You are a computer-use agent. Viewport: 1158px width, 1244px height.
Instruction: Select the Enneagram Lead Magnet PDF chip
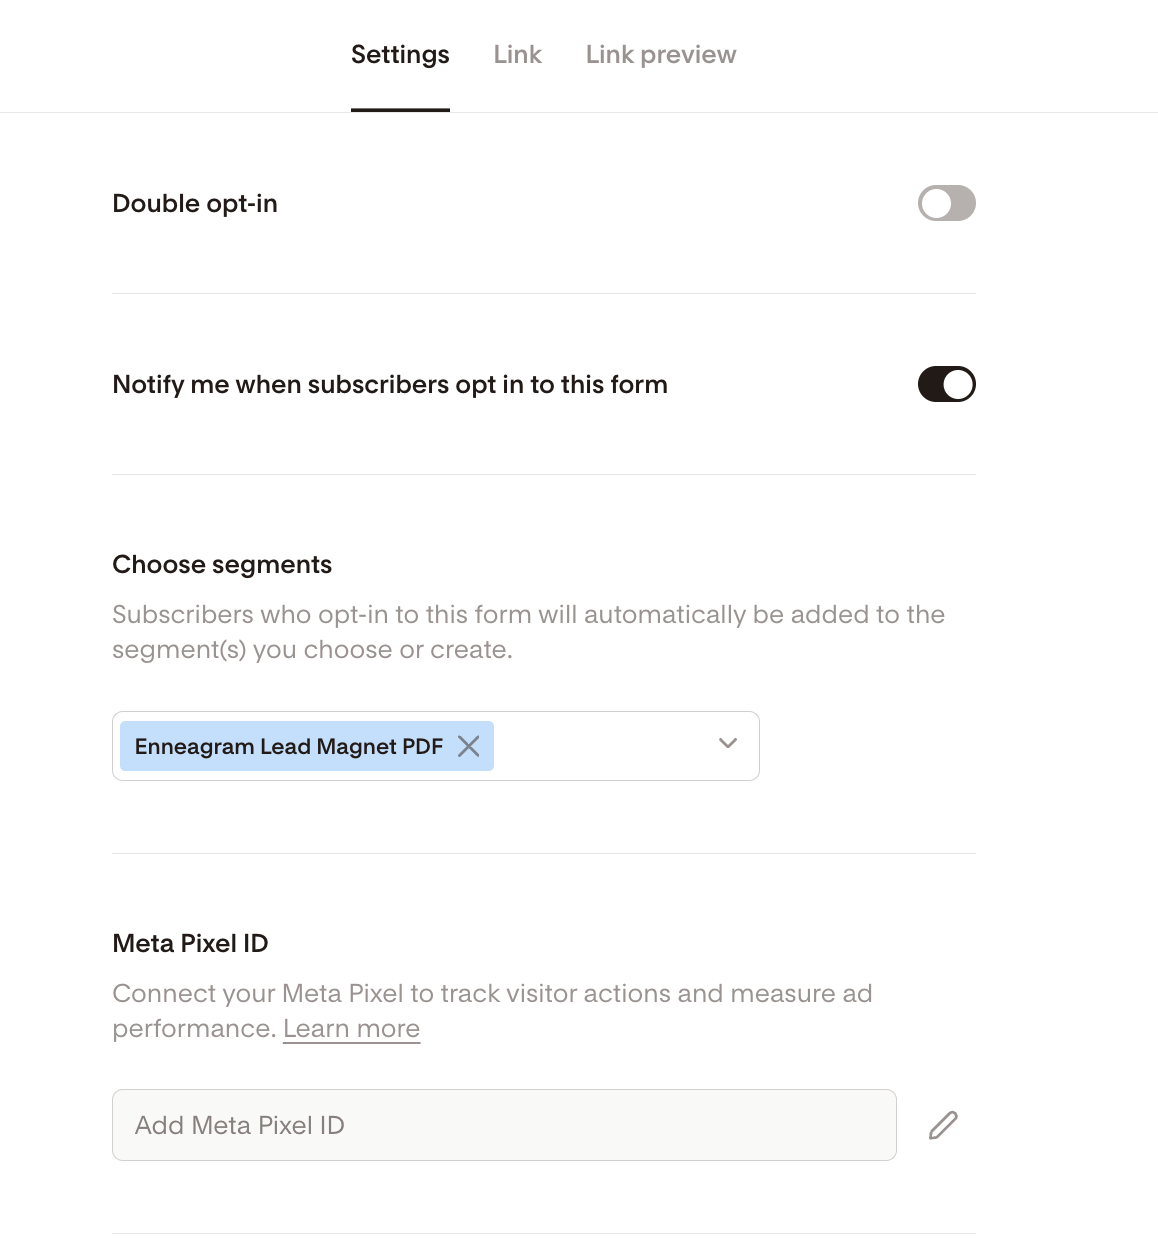pyautogui.click(x=288, y=746)
